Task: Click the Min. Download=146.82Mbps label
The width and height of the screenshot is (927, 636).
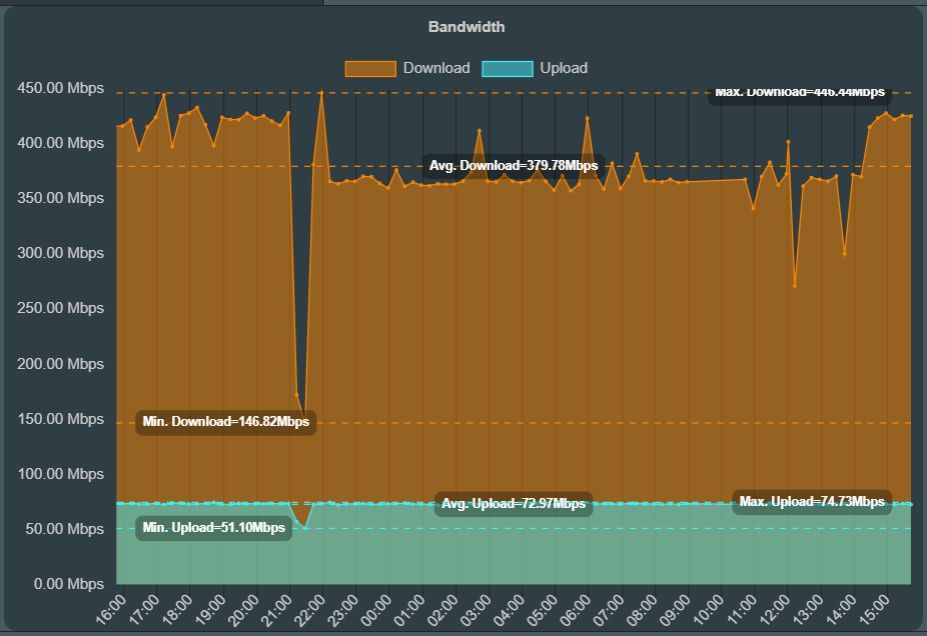Action: point(226,422)
